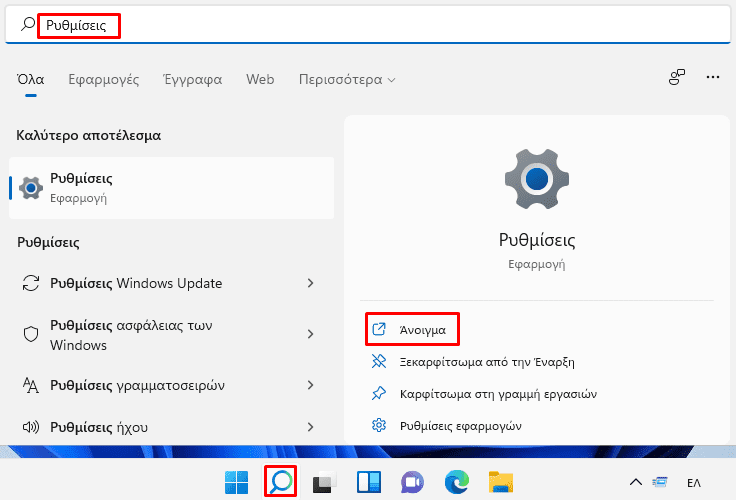
Task: Open Ρυθμίσεις γραμματοσειρών result
Action: [171, 385]
